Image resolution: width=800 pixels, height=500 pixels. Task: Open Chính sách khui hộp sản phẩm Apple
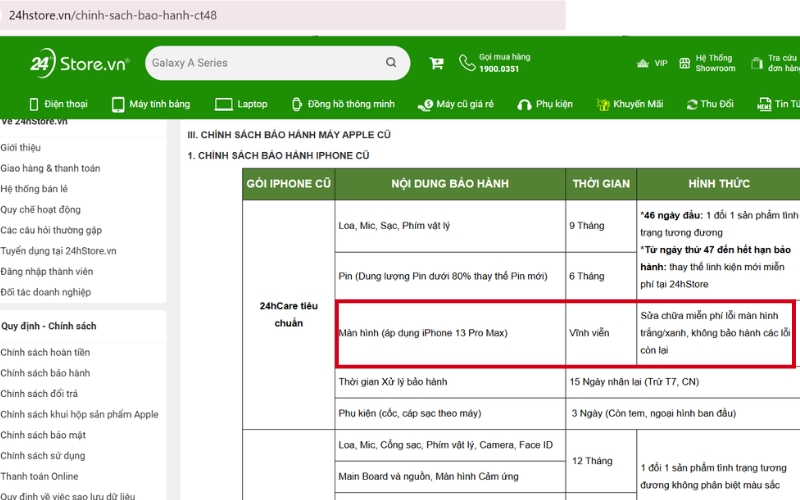click(x=79, y=414)
